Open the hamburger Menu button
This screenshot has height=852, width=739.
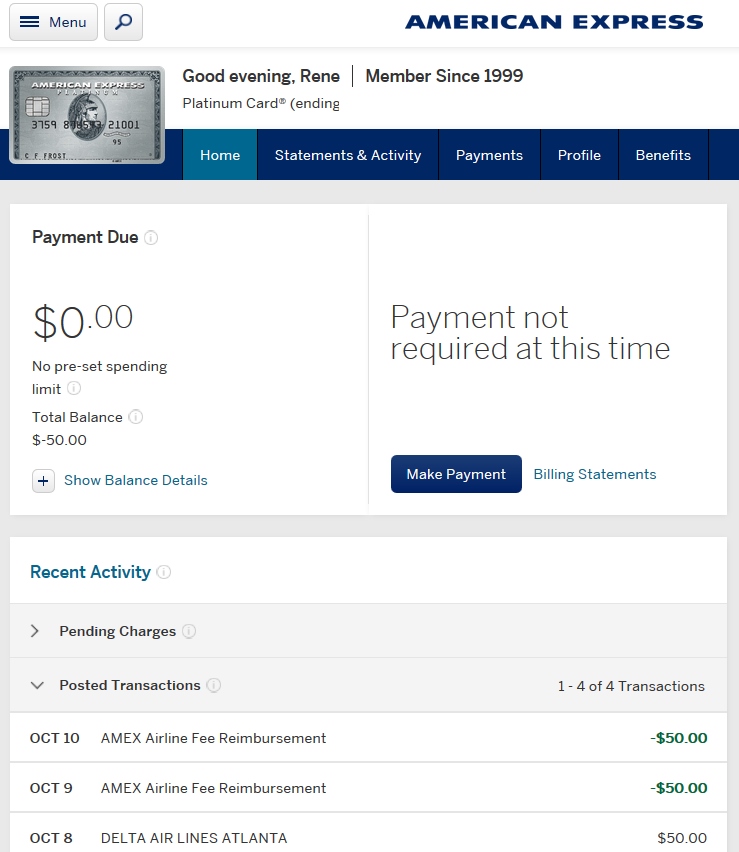[53, 22]
